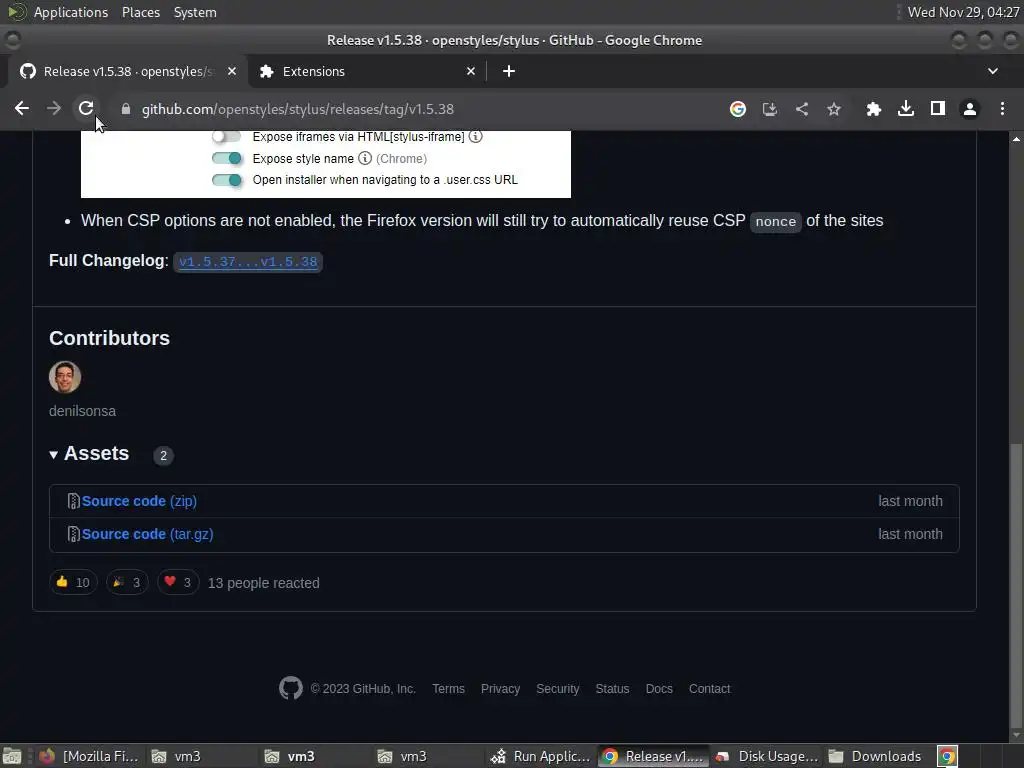Click info icon beside Expose style name

365,158
